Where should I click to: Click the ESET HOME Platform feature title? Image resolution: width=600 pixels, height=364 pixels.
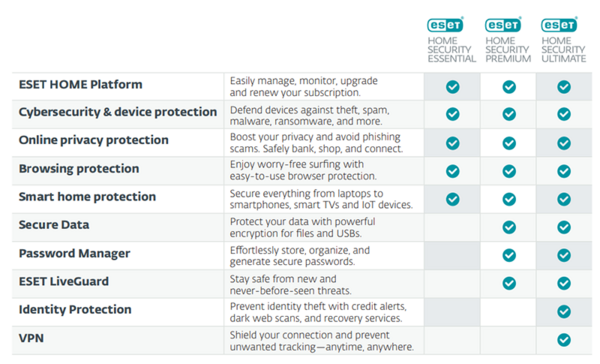(80, 85)
